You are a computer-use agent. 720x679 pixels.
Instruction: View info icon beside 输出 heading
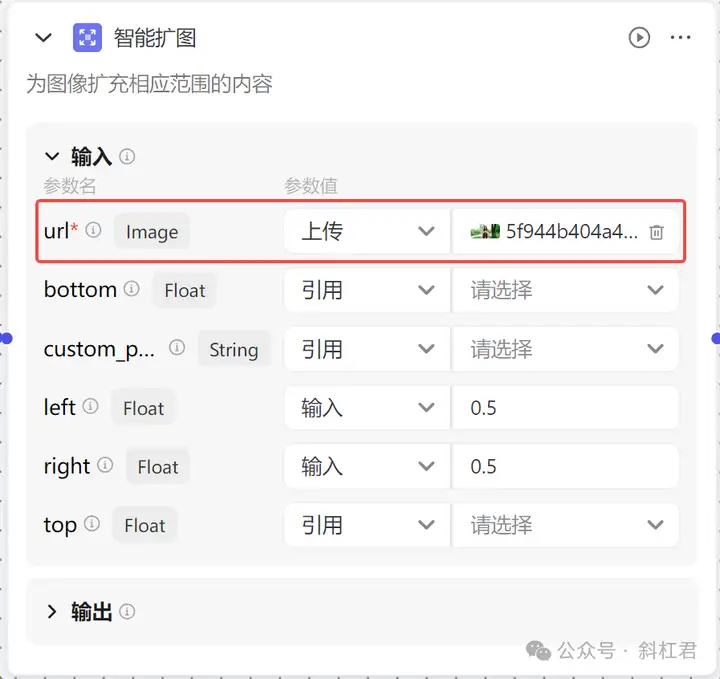pos(127,612)
